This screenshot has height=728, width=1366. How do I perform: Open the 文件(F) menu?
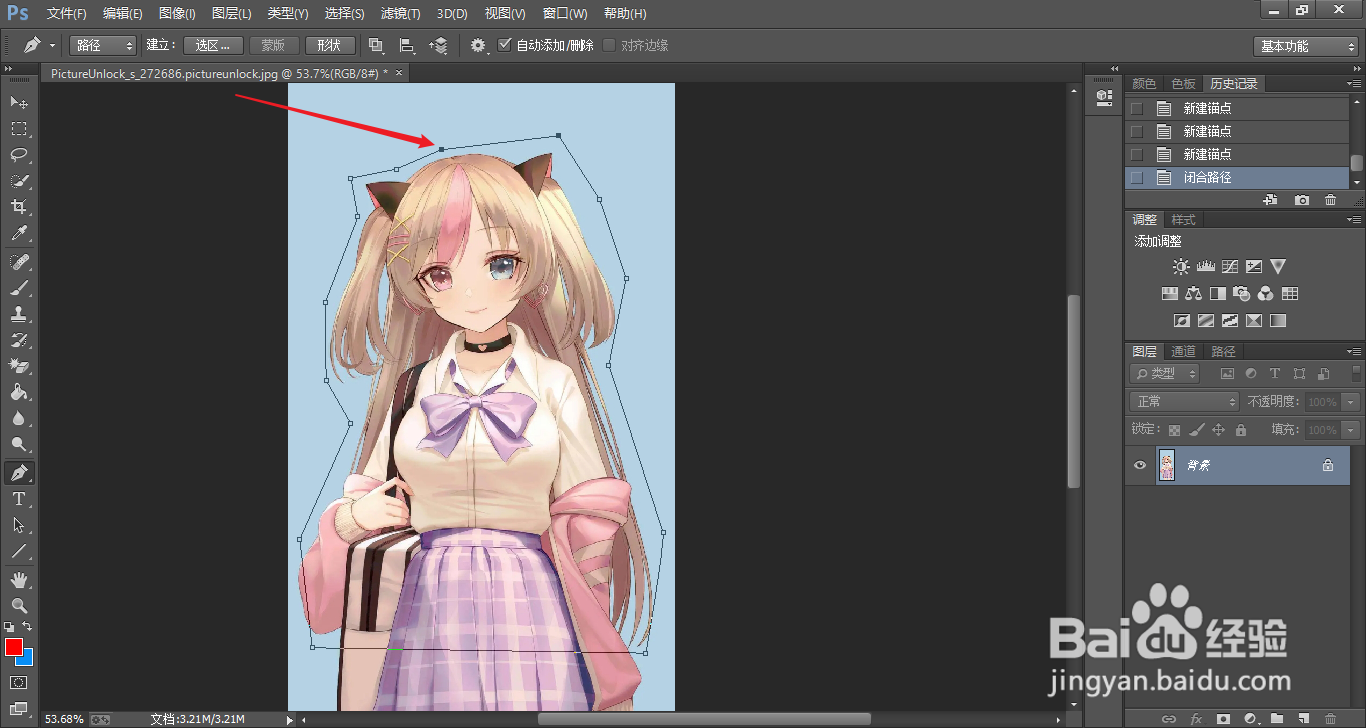tap(67, 14)
